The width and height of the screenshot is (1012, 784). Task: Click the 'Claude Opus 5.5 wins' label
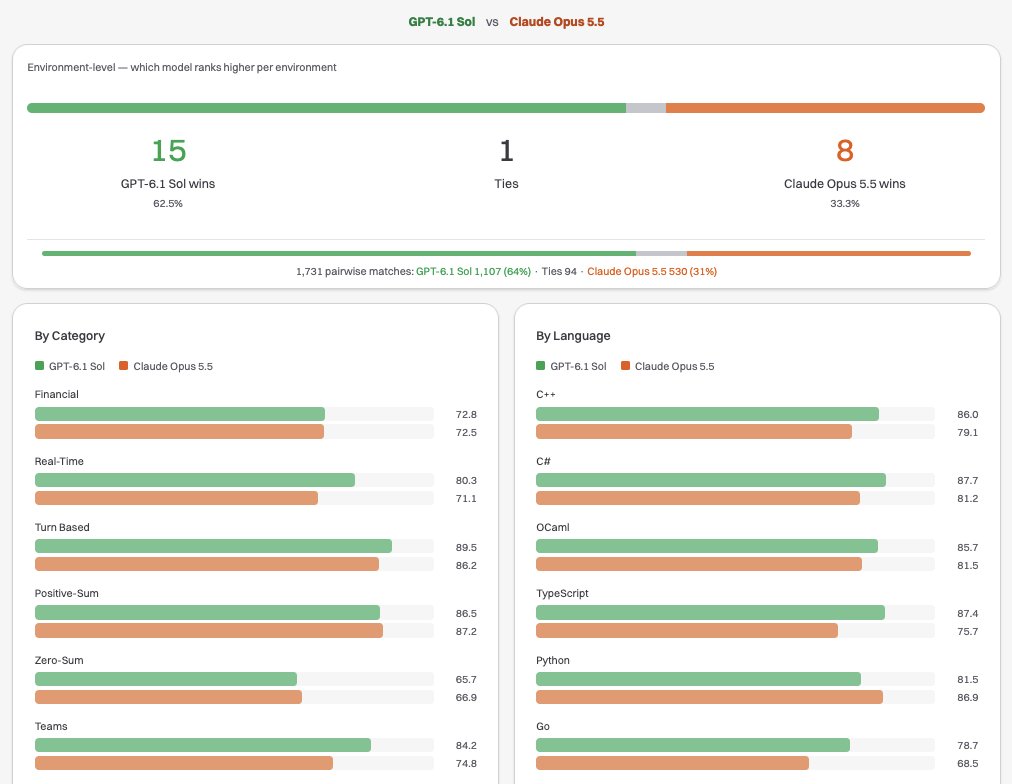point(844,184)
